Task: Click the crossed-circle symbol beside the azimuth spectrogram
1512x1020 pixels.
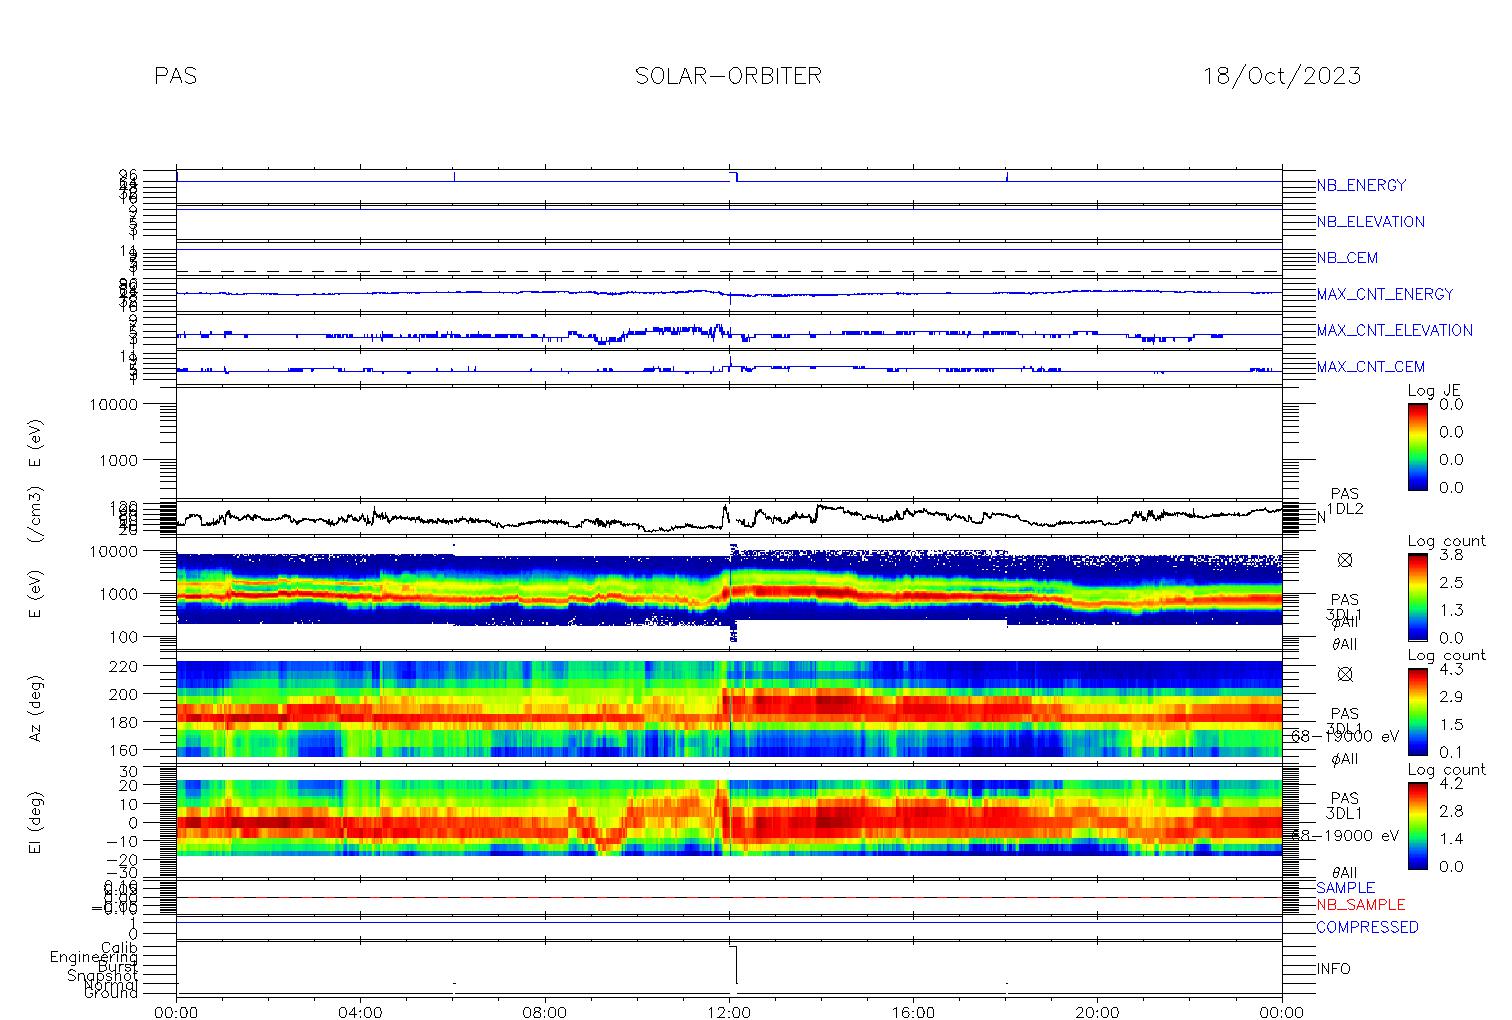Action: coord(1345,674)
